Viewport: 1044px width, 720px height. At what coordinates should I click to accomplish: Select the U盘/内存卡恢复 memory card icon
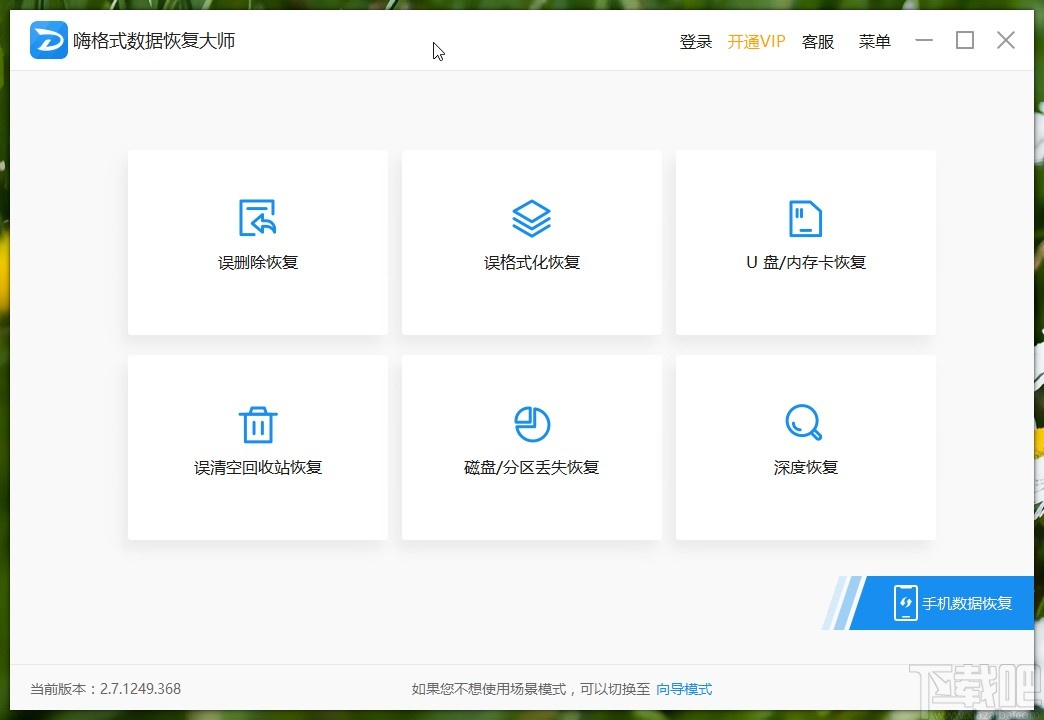coord(805,216)
